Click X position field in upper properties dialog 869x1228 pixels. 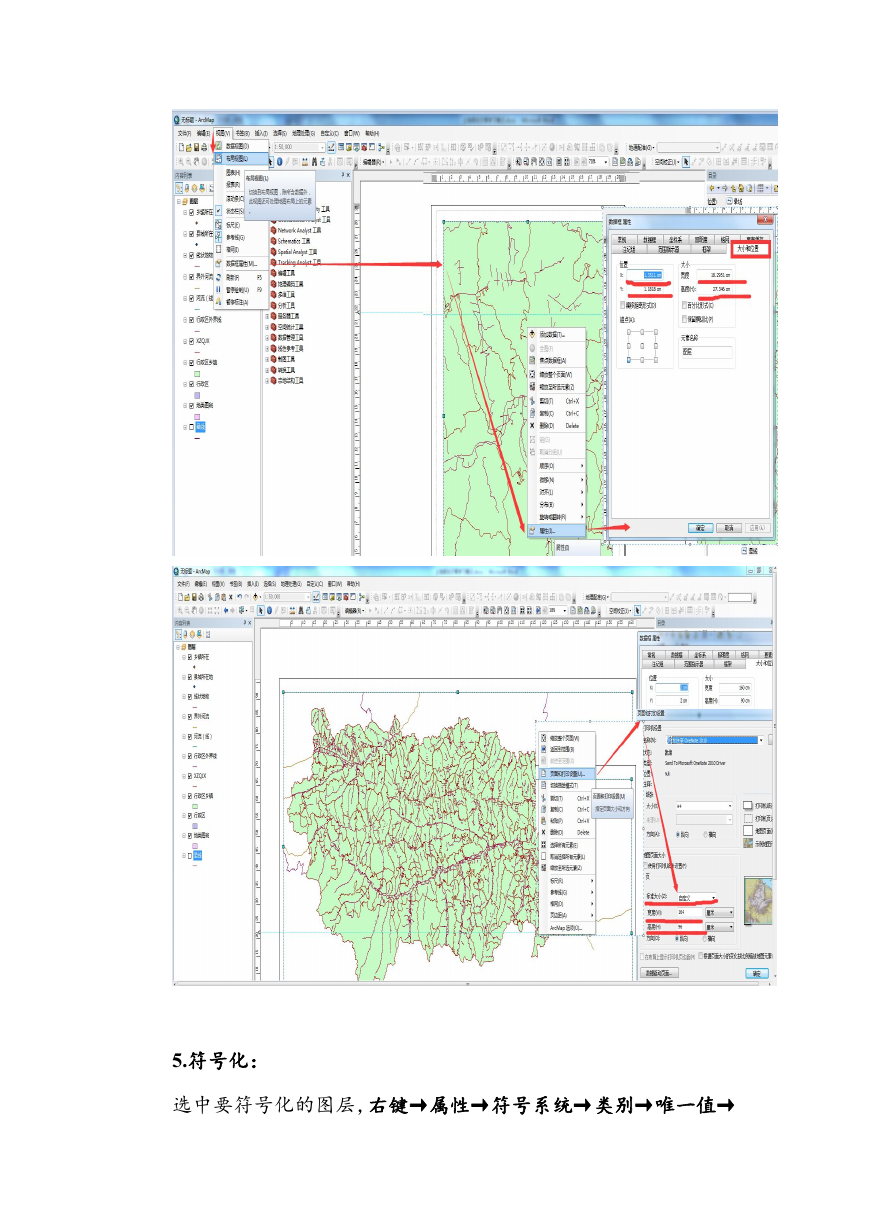[645, 275]
